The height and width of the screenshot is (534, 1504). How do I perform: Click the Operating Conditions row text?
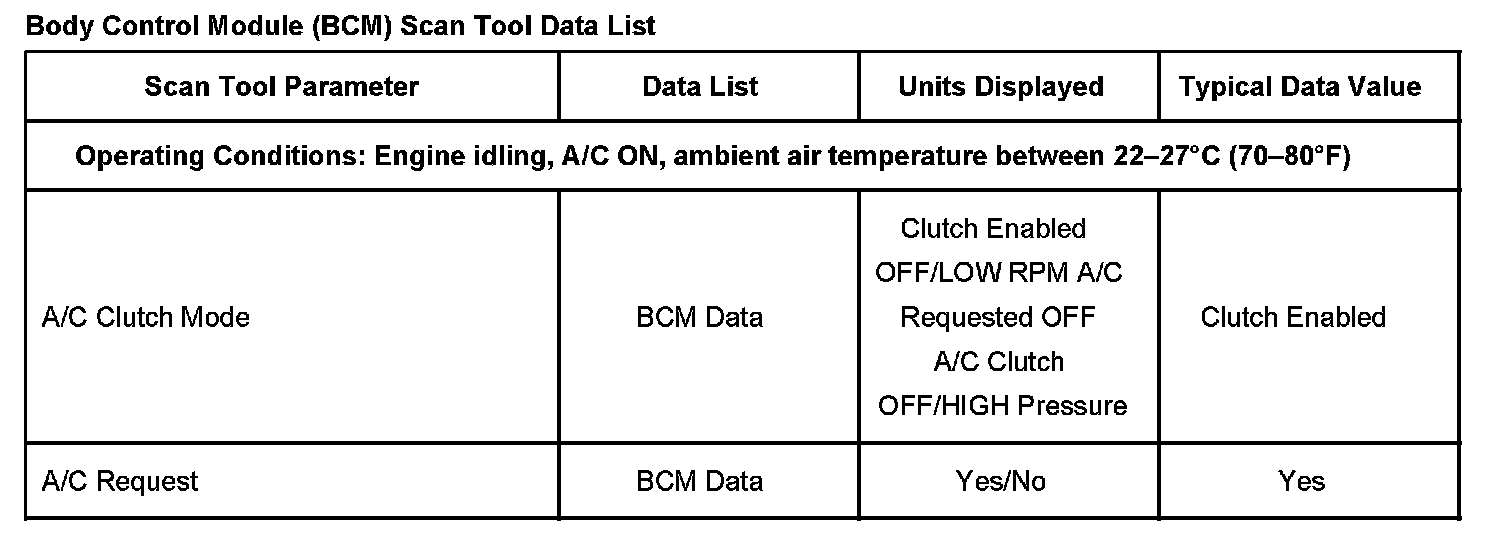tap(712, 157)
